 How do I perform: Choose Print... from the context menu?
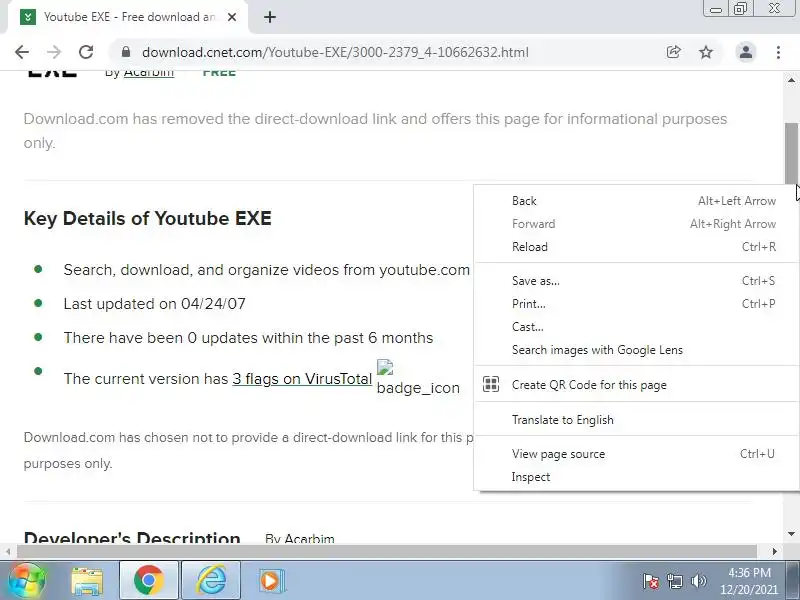[637, 304]
